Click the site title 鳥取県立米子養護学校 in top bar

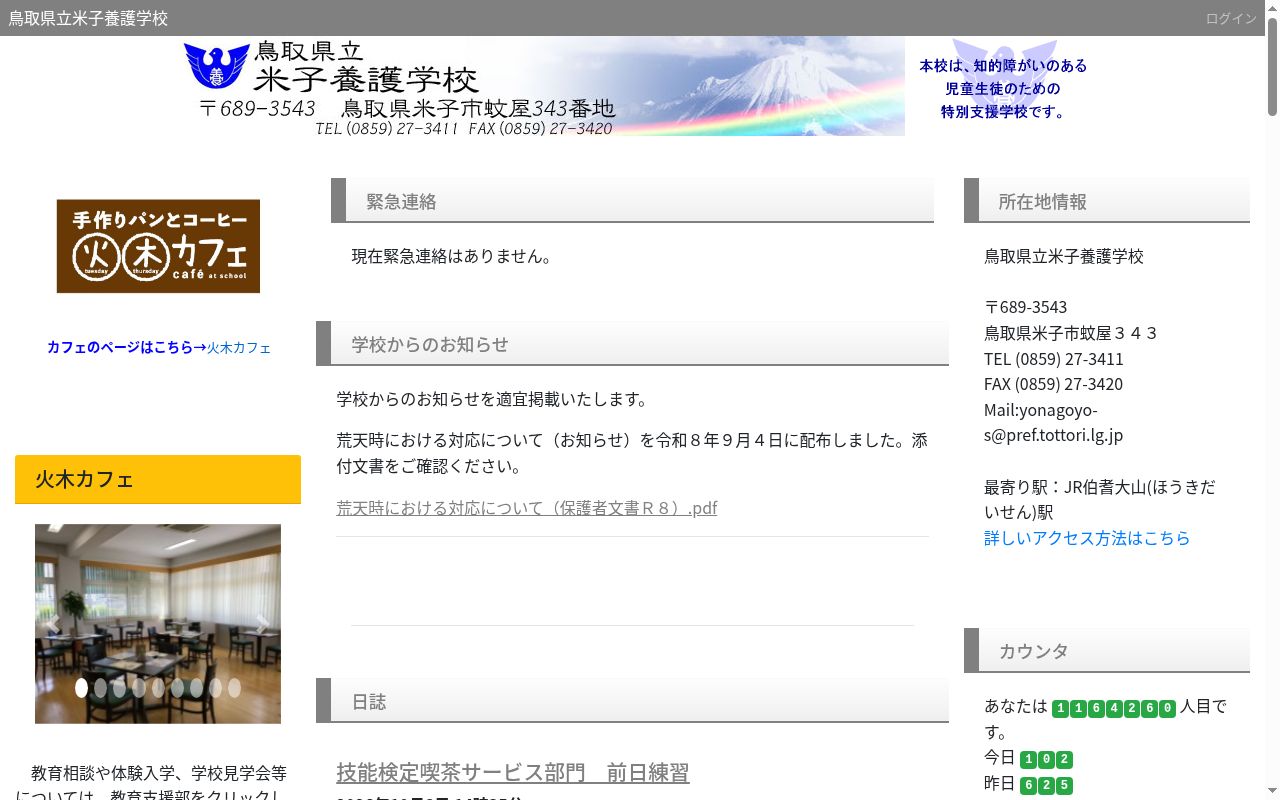coord(88,18)
